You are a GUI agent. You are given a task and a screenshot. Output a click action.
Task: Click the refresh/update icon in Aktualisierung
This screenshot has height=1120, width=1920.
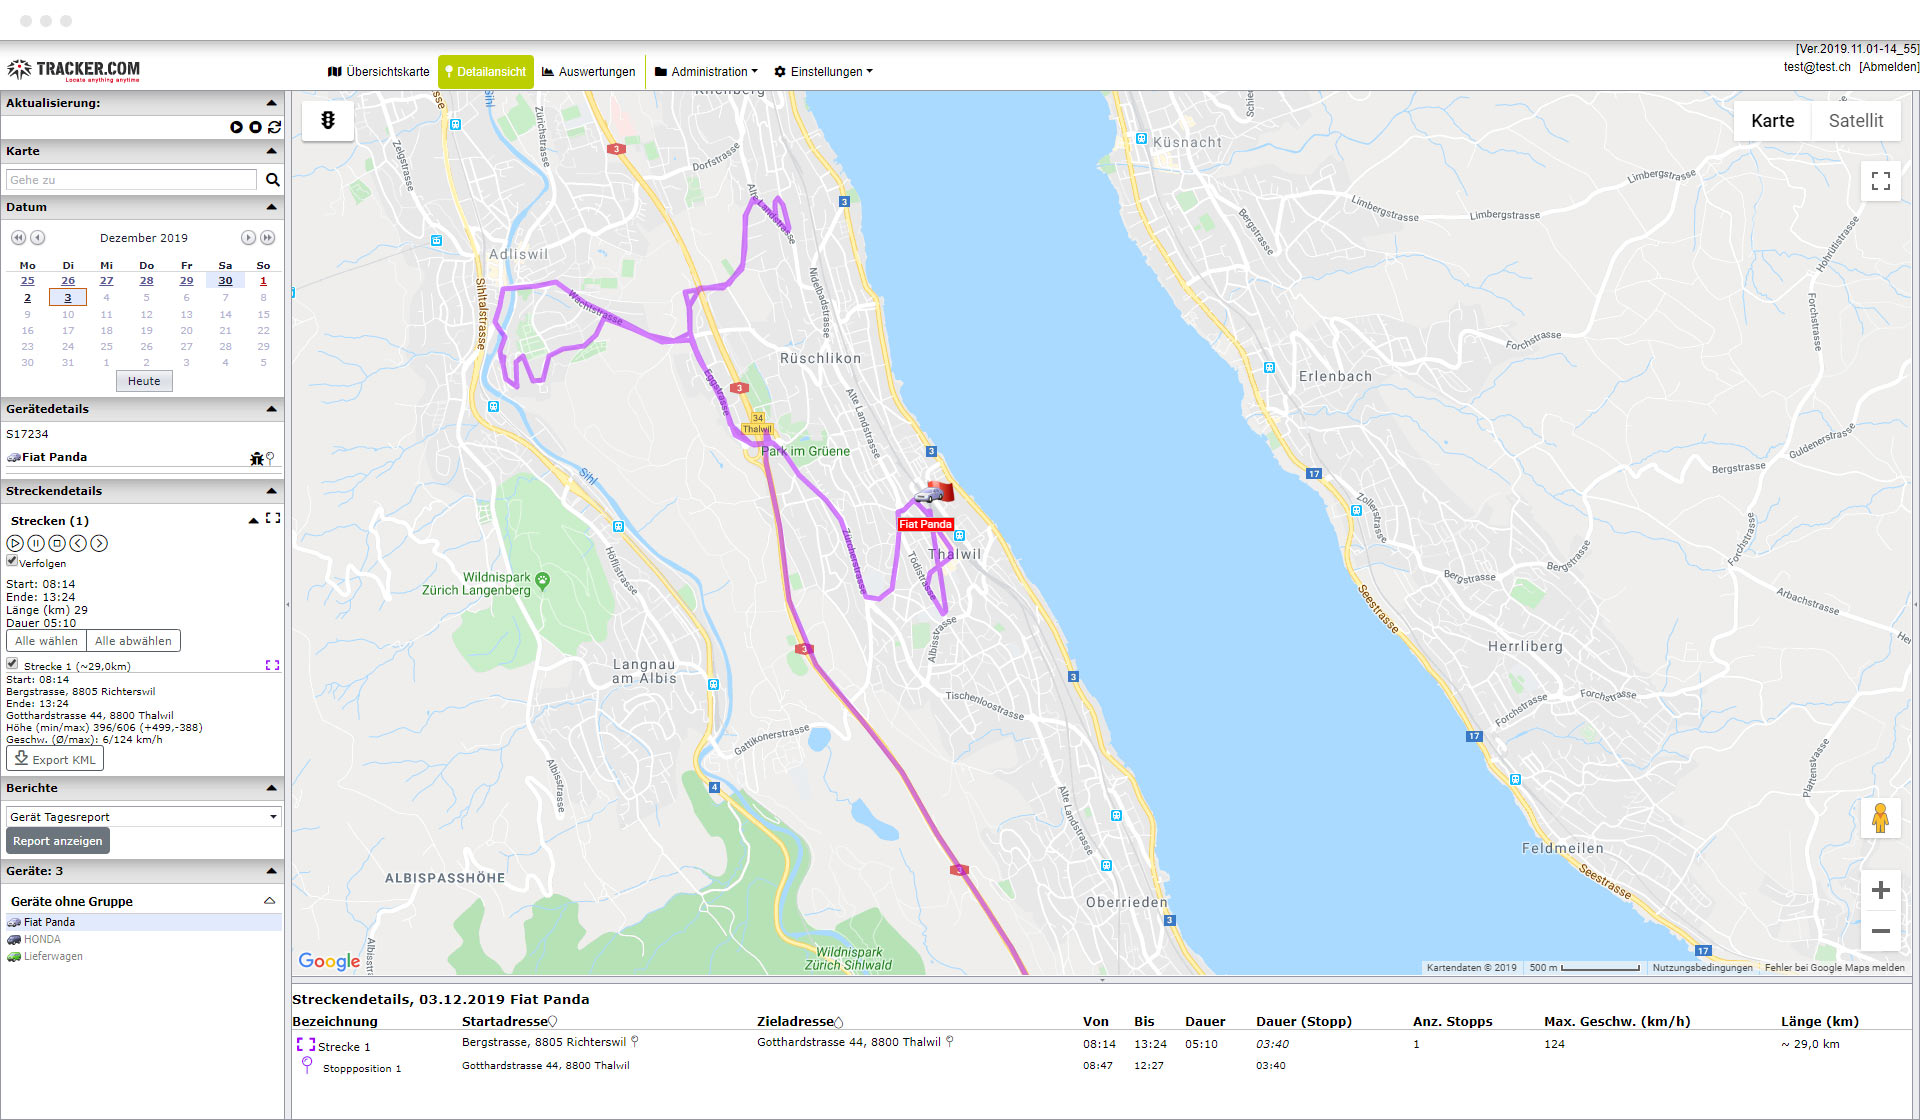point(272,127)
